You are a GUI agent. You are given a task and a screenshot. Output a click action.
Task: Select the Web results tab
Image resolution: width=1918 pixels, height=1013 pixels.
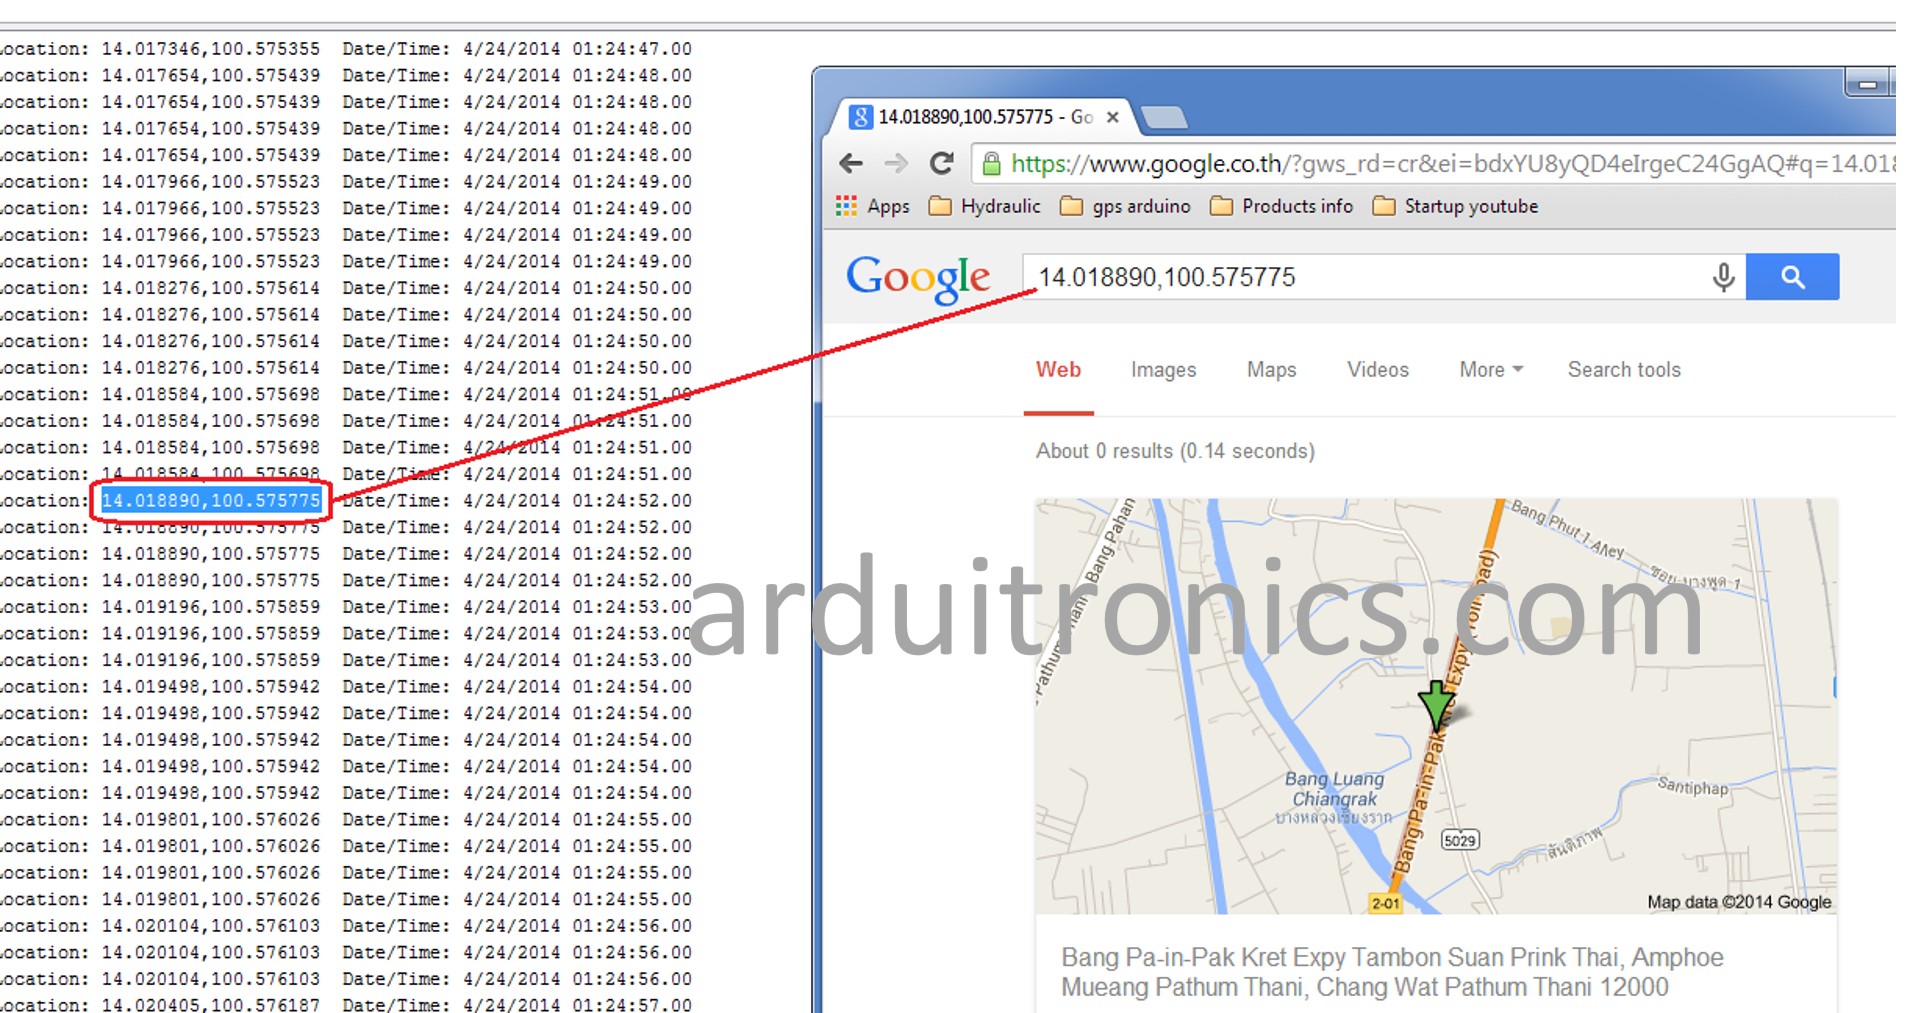pos(1058,370)
